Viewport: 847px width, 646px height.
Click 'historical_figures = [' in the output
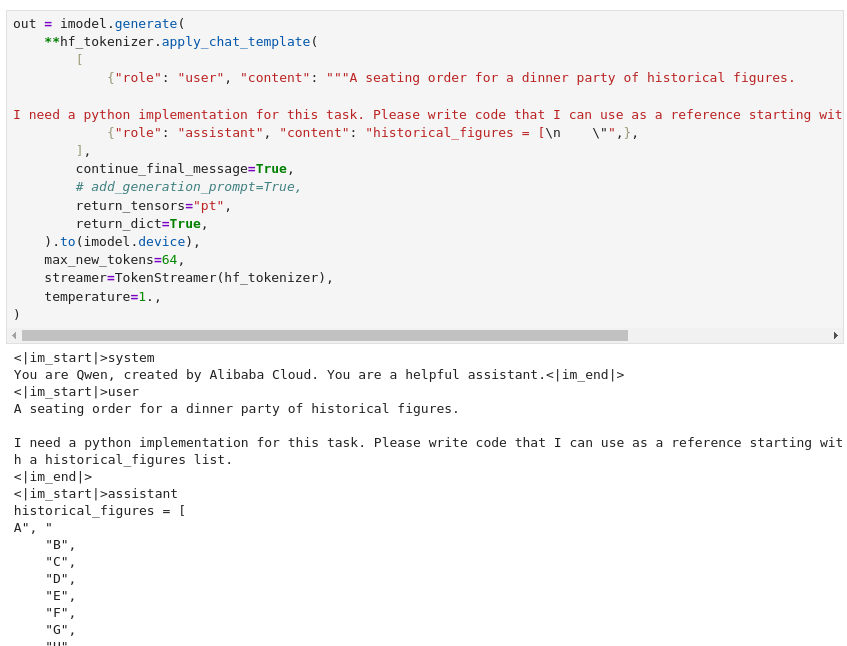(99, 510)
